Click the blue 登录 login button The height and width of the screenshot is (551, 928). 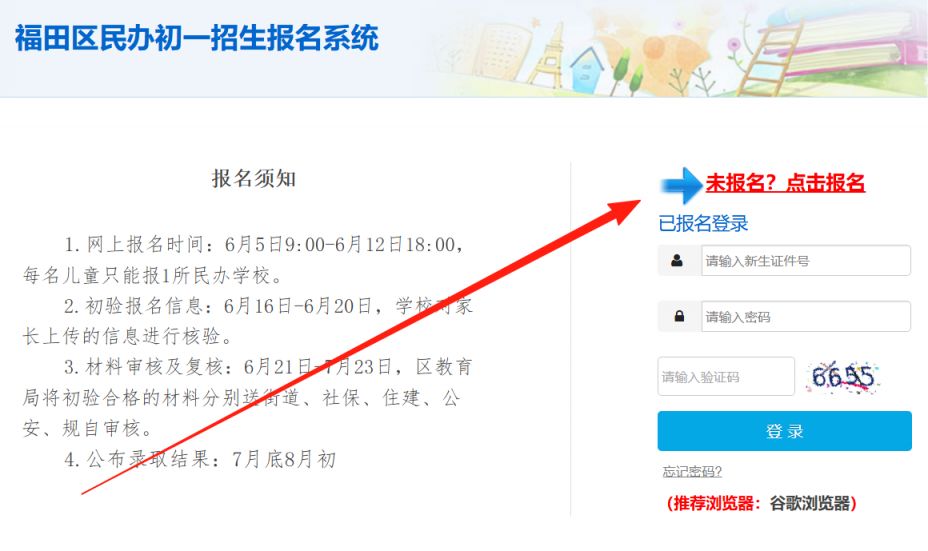pyautogui.click(x=784, y=431)
